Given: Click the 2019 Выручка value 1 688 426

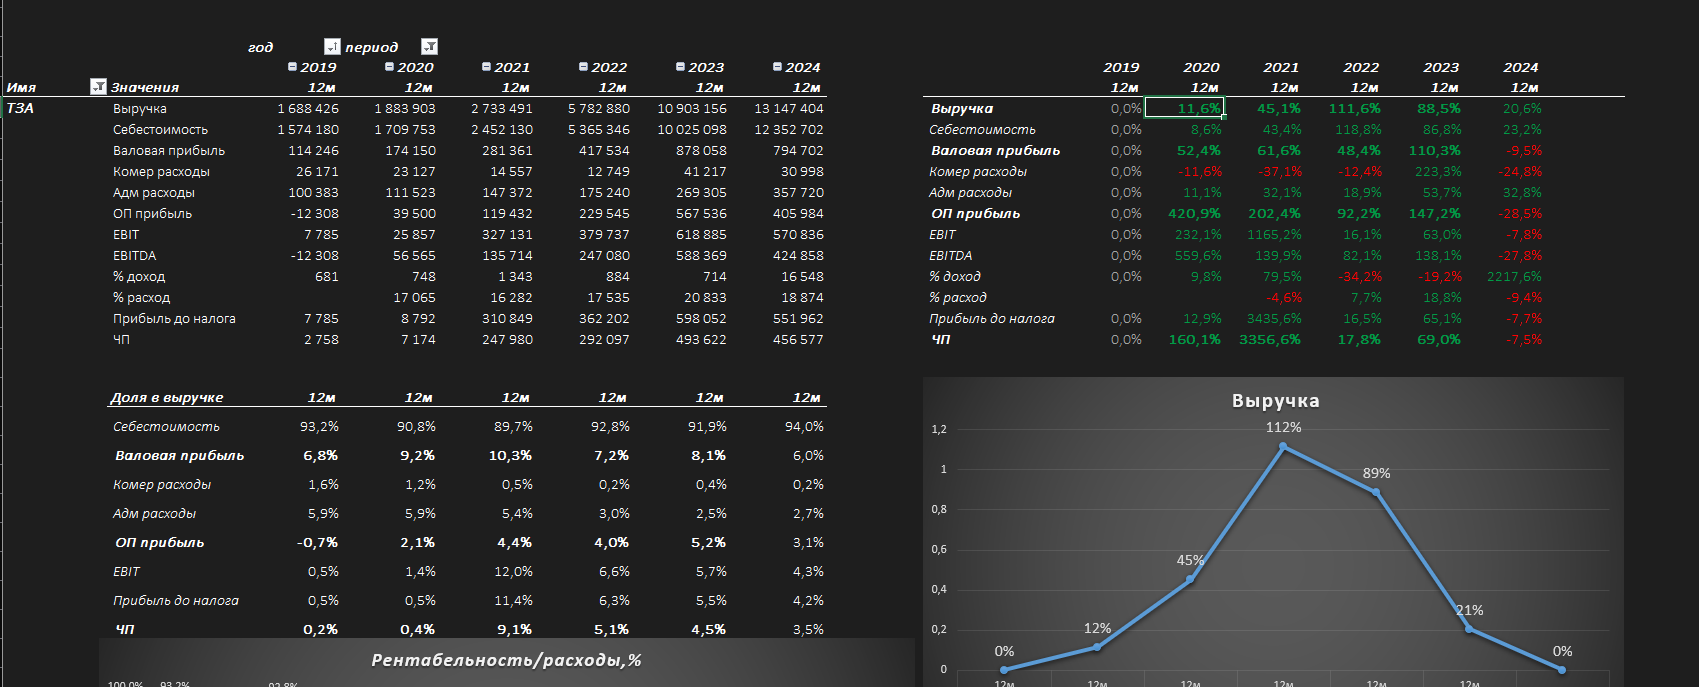Looking at the screenshot, I should [308, 108].
